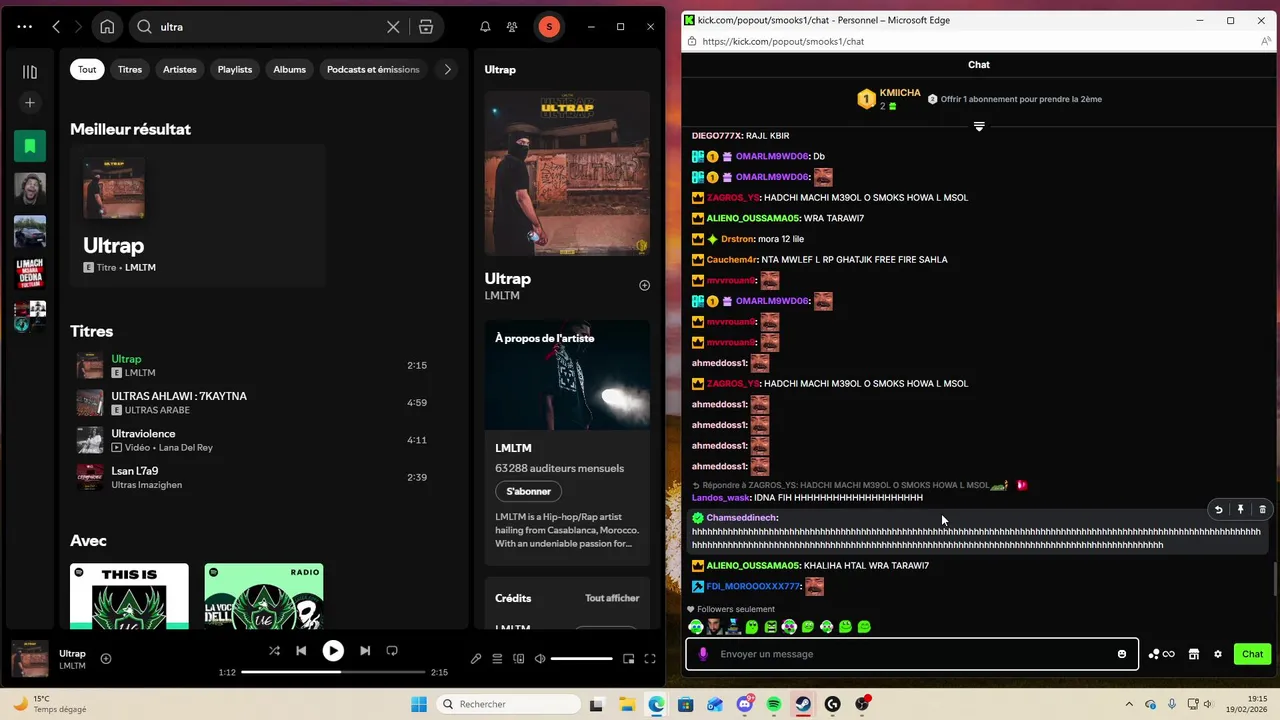The height and width of the screenshot is (720, 1280).
Task: Open Spotify from the Windows taskbar
Action: [x=774, y=704]
